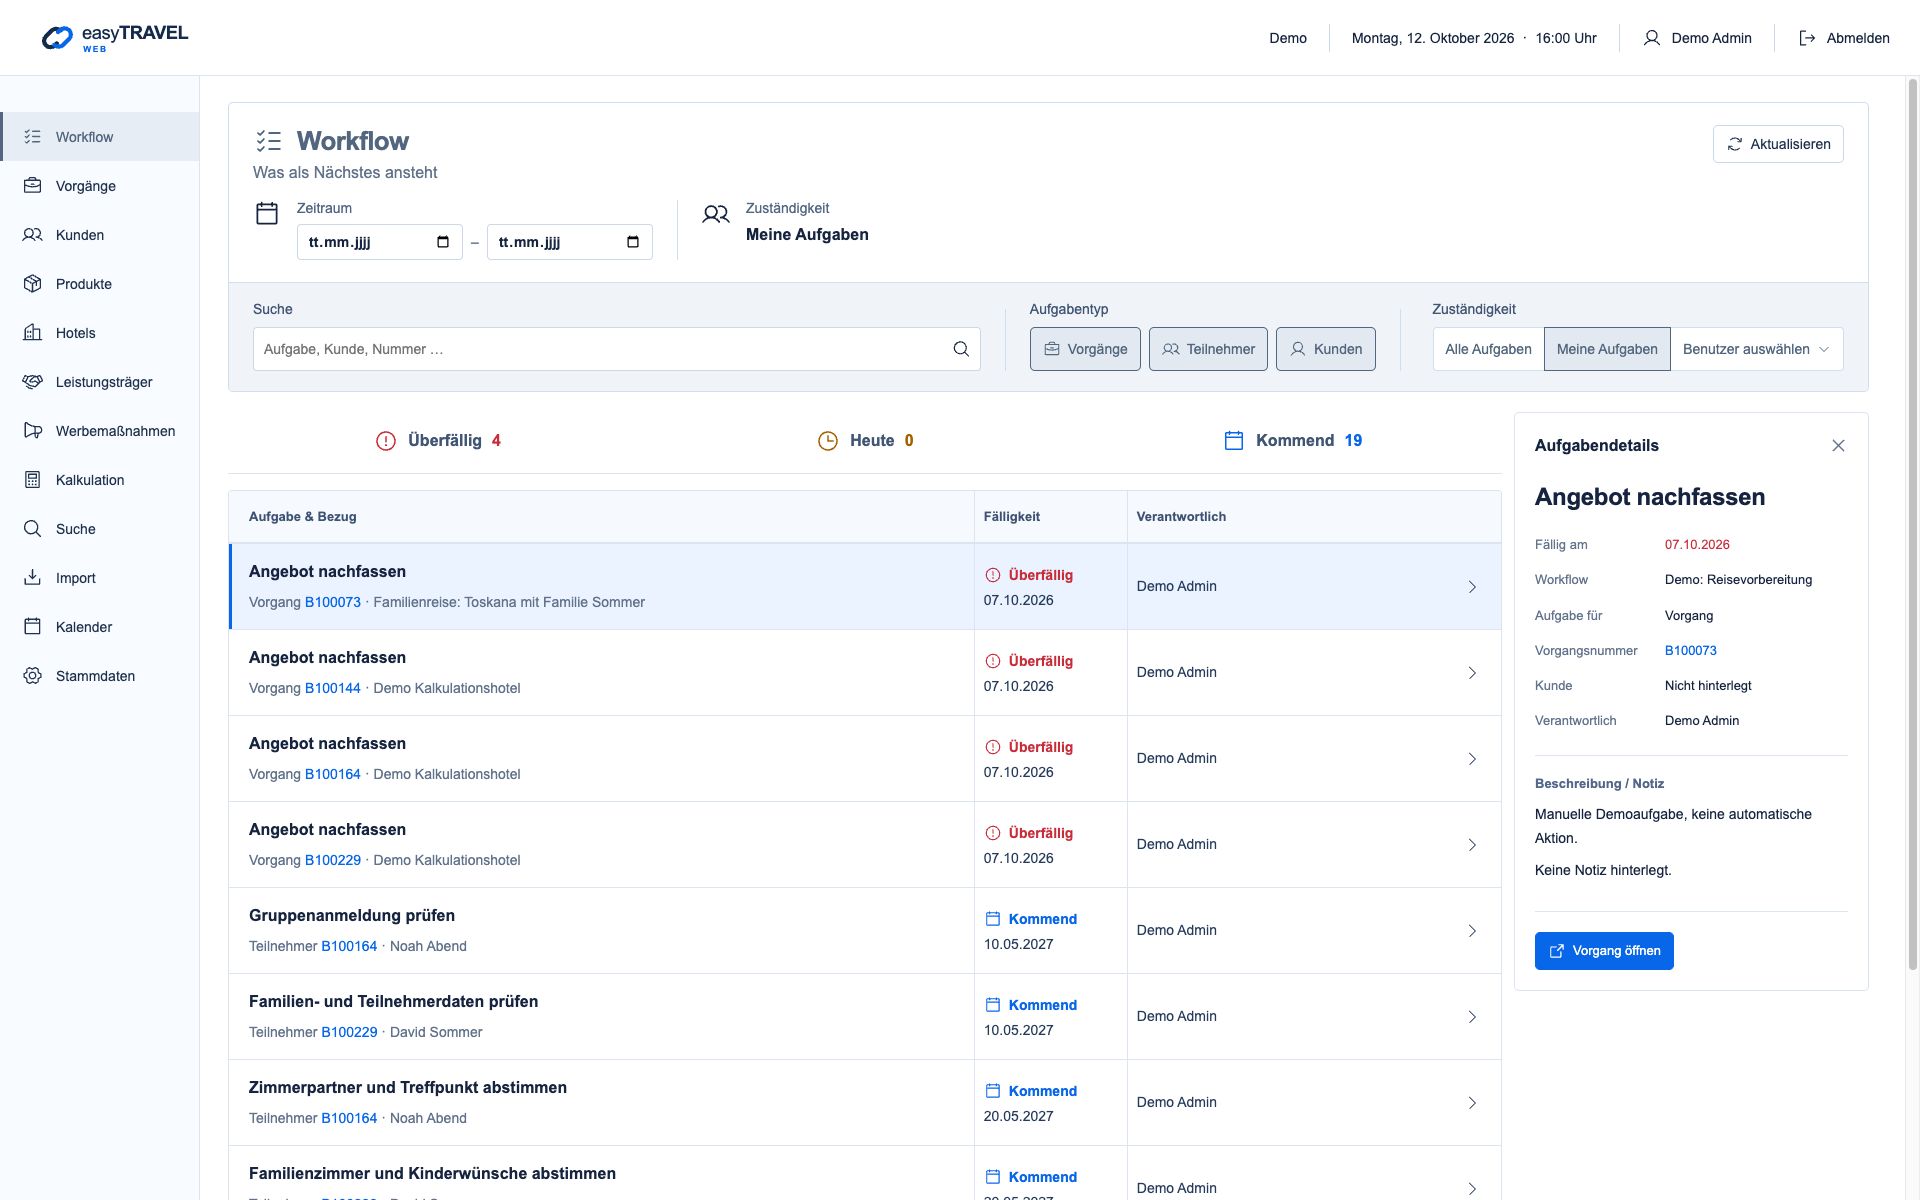This screenshot has width=1920, height=1200.
Task: Click the Demo Admin user icon
Action: coord(1651,38)
